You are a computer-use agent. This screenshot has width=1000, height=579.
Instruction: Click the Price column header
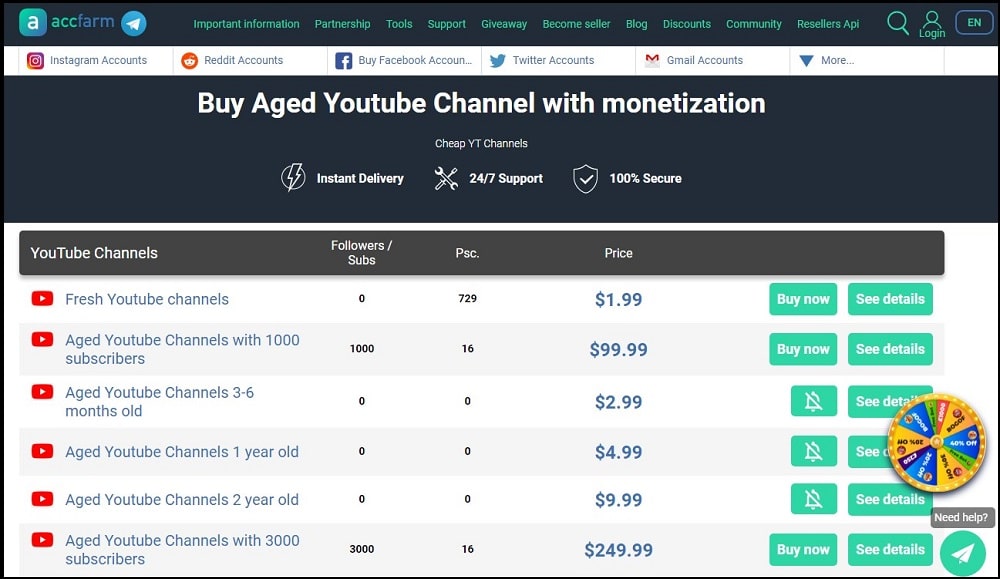pyautogui.click(x=618, y=253)
